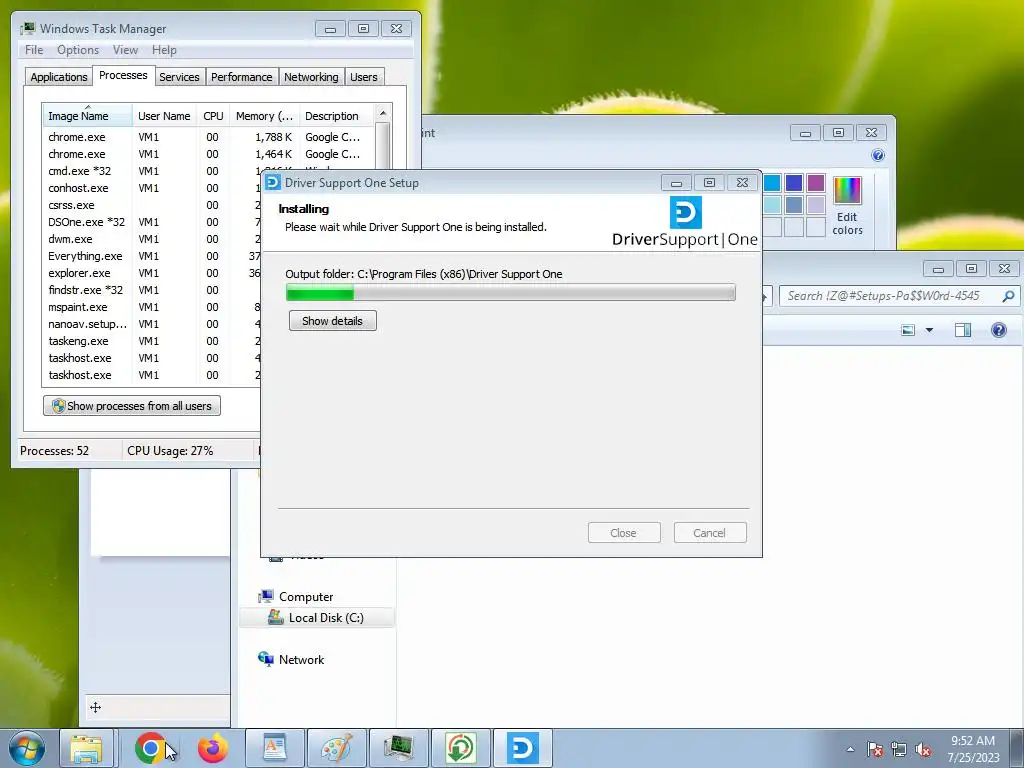This screenshot has width=1024, height=768.
Task: Select Local Disk (C:) in navigation pane
Action: [x=316, y=618]
